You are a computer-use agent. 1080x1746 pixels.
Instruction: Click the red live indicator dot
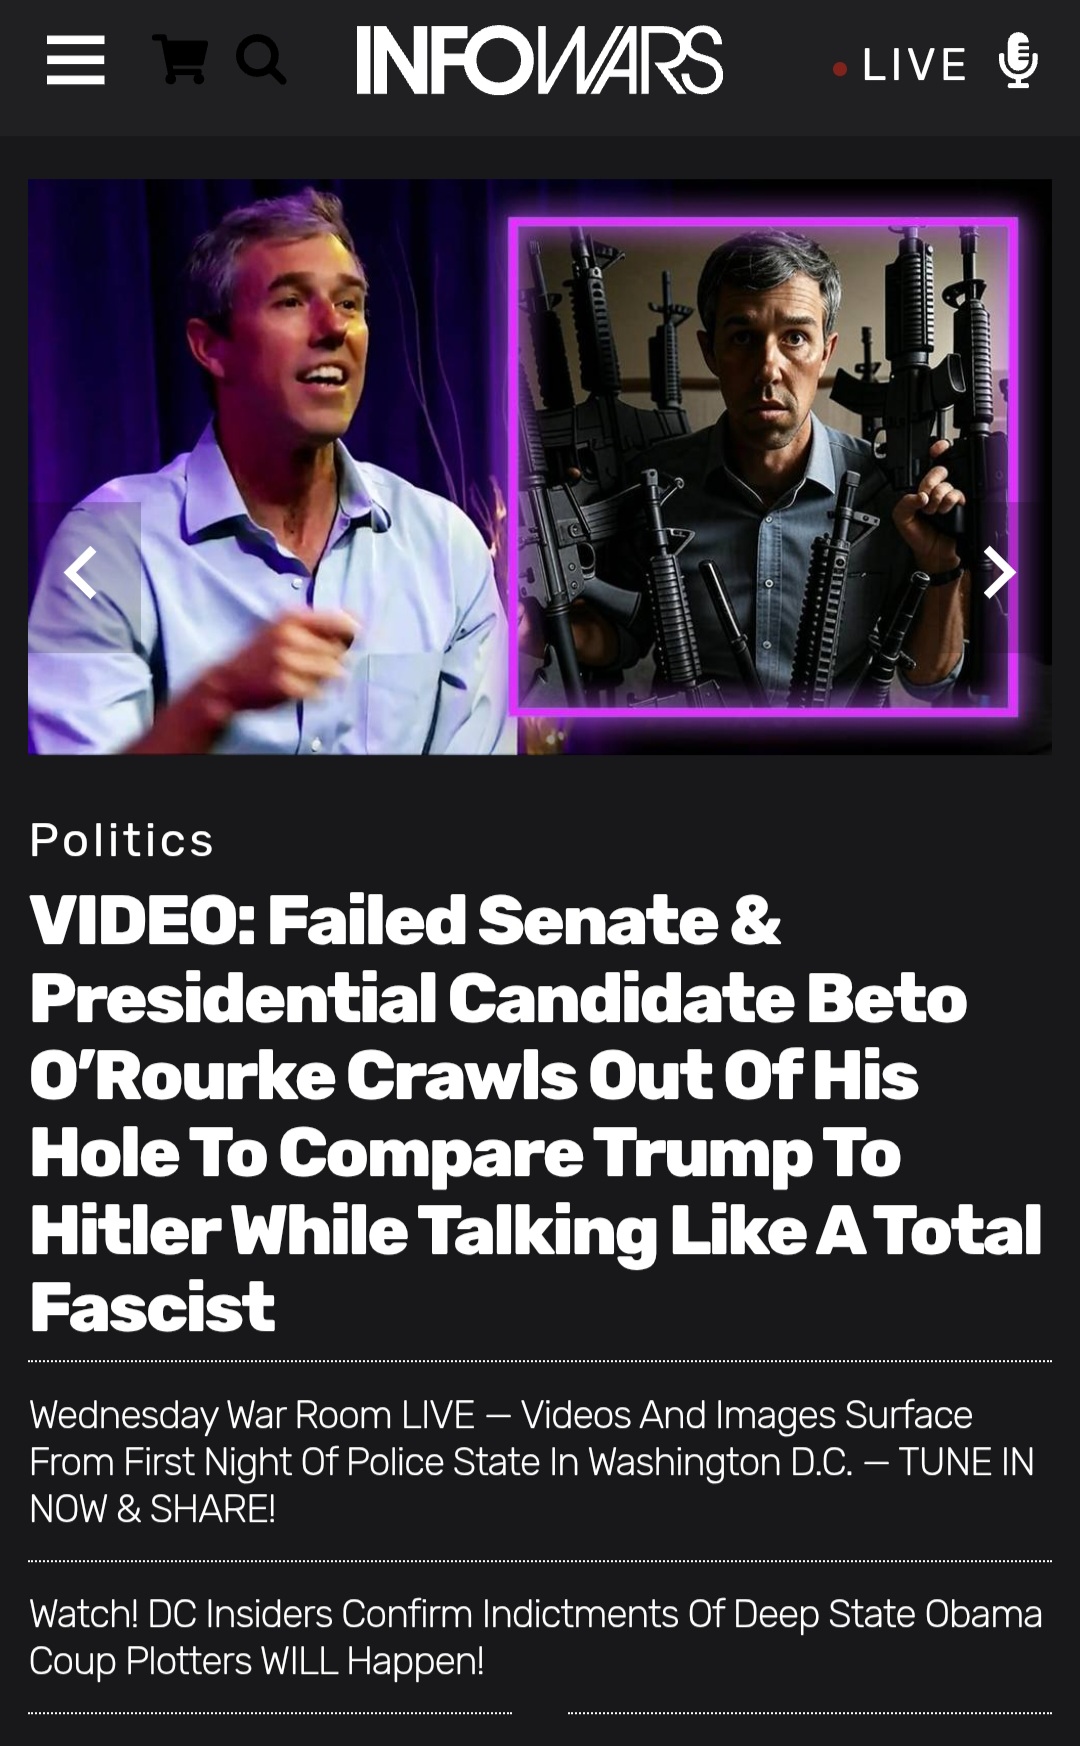[840, 69]
